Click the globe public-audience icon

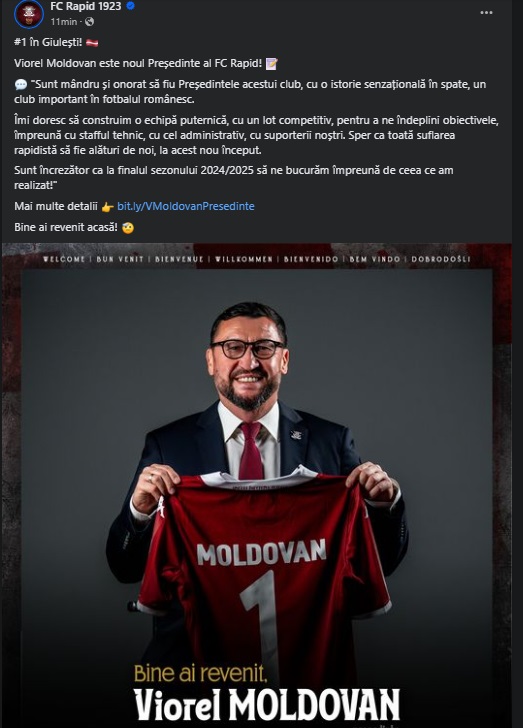tap(89, 21)
